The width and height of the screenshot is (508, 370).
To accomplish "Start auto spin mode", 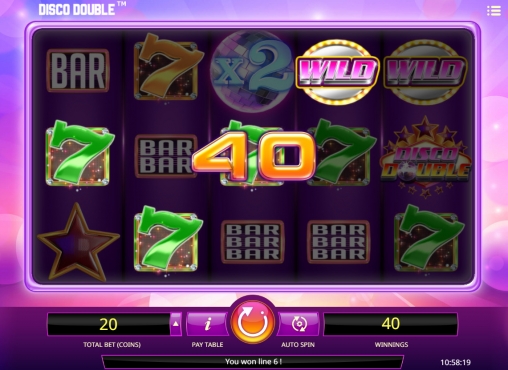I will [298, 324].
